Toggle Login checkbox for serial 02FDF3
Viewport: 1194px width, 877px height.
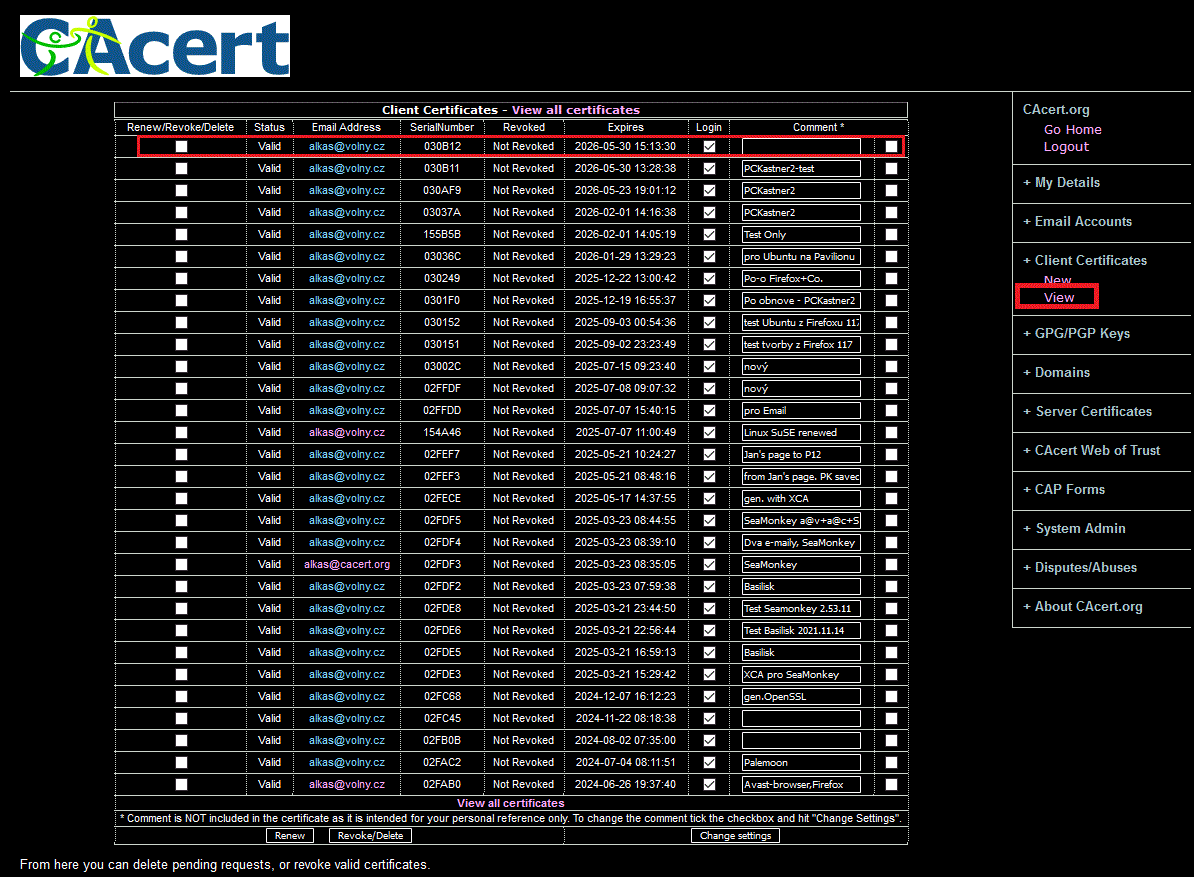pyautogui.click(x=709, y=564)
